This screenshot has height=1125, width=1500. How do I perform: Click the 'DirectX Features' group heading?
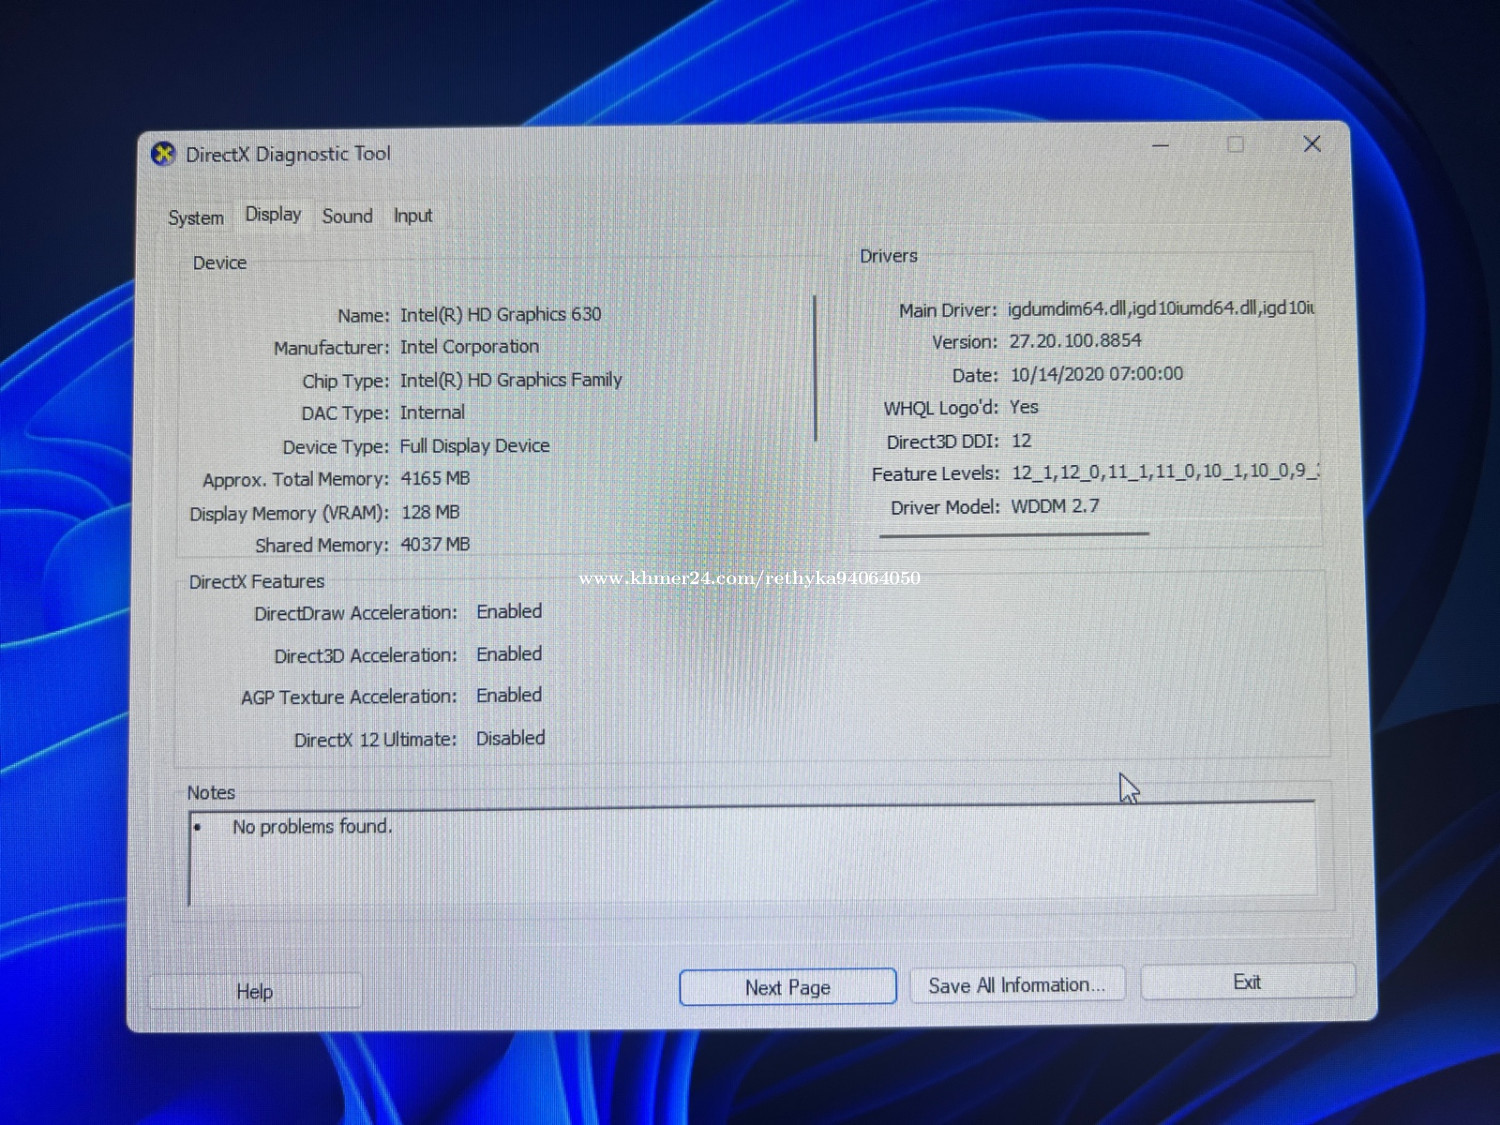pos(257,581)
